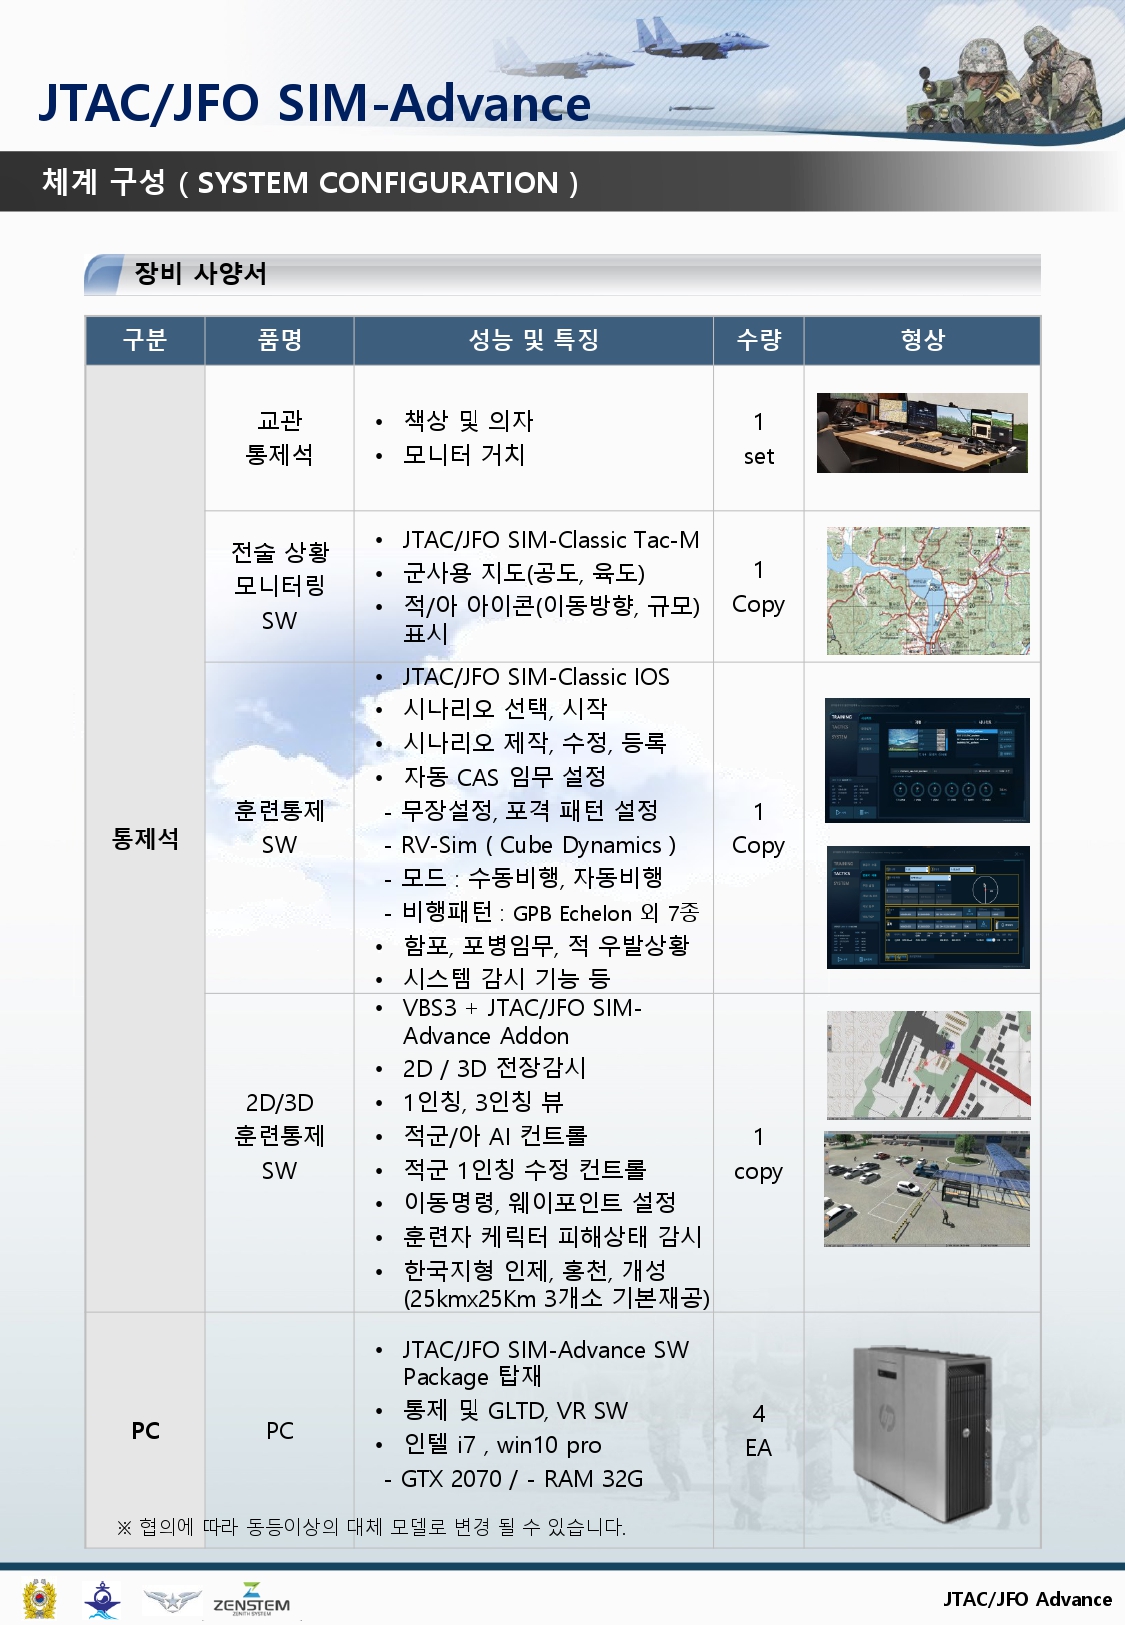The width and height of the screenshot is (1125, 1625).
Task: Click '시스템 감시 기능 등' bullet
Action: (506, 978)
